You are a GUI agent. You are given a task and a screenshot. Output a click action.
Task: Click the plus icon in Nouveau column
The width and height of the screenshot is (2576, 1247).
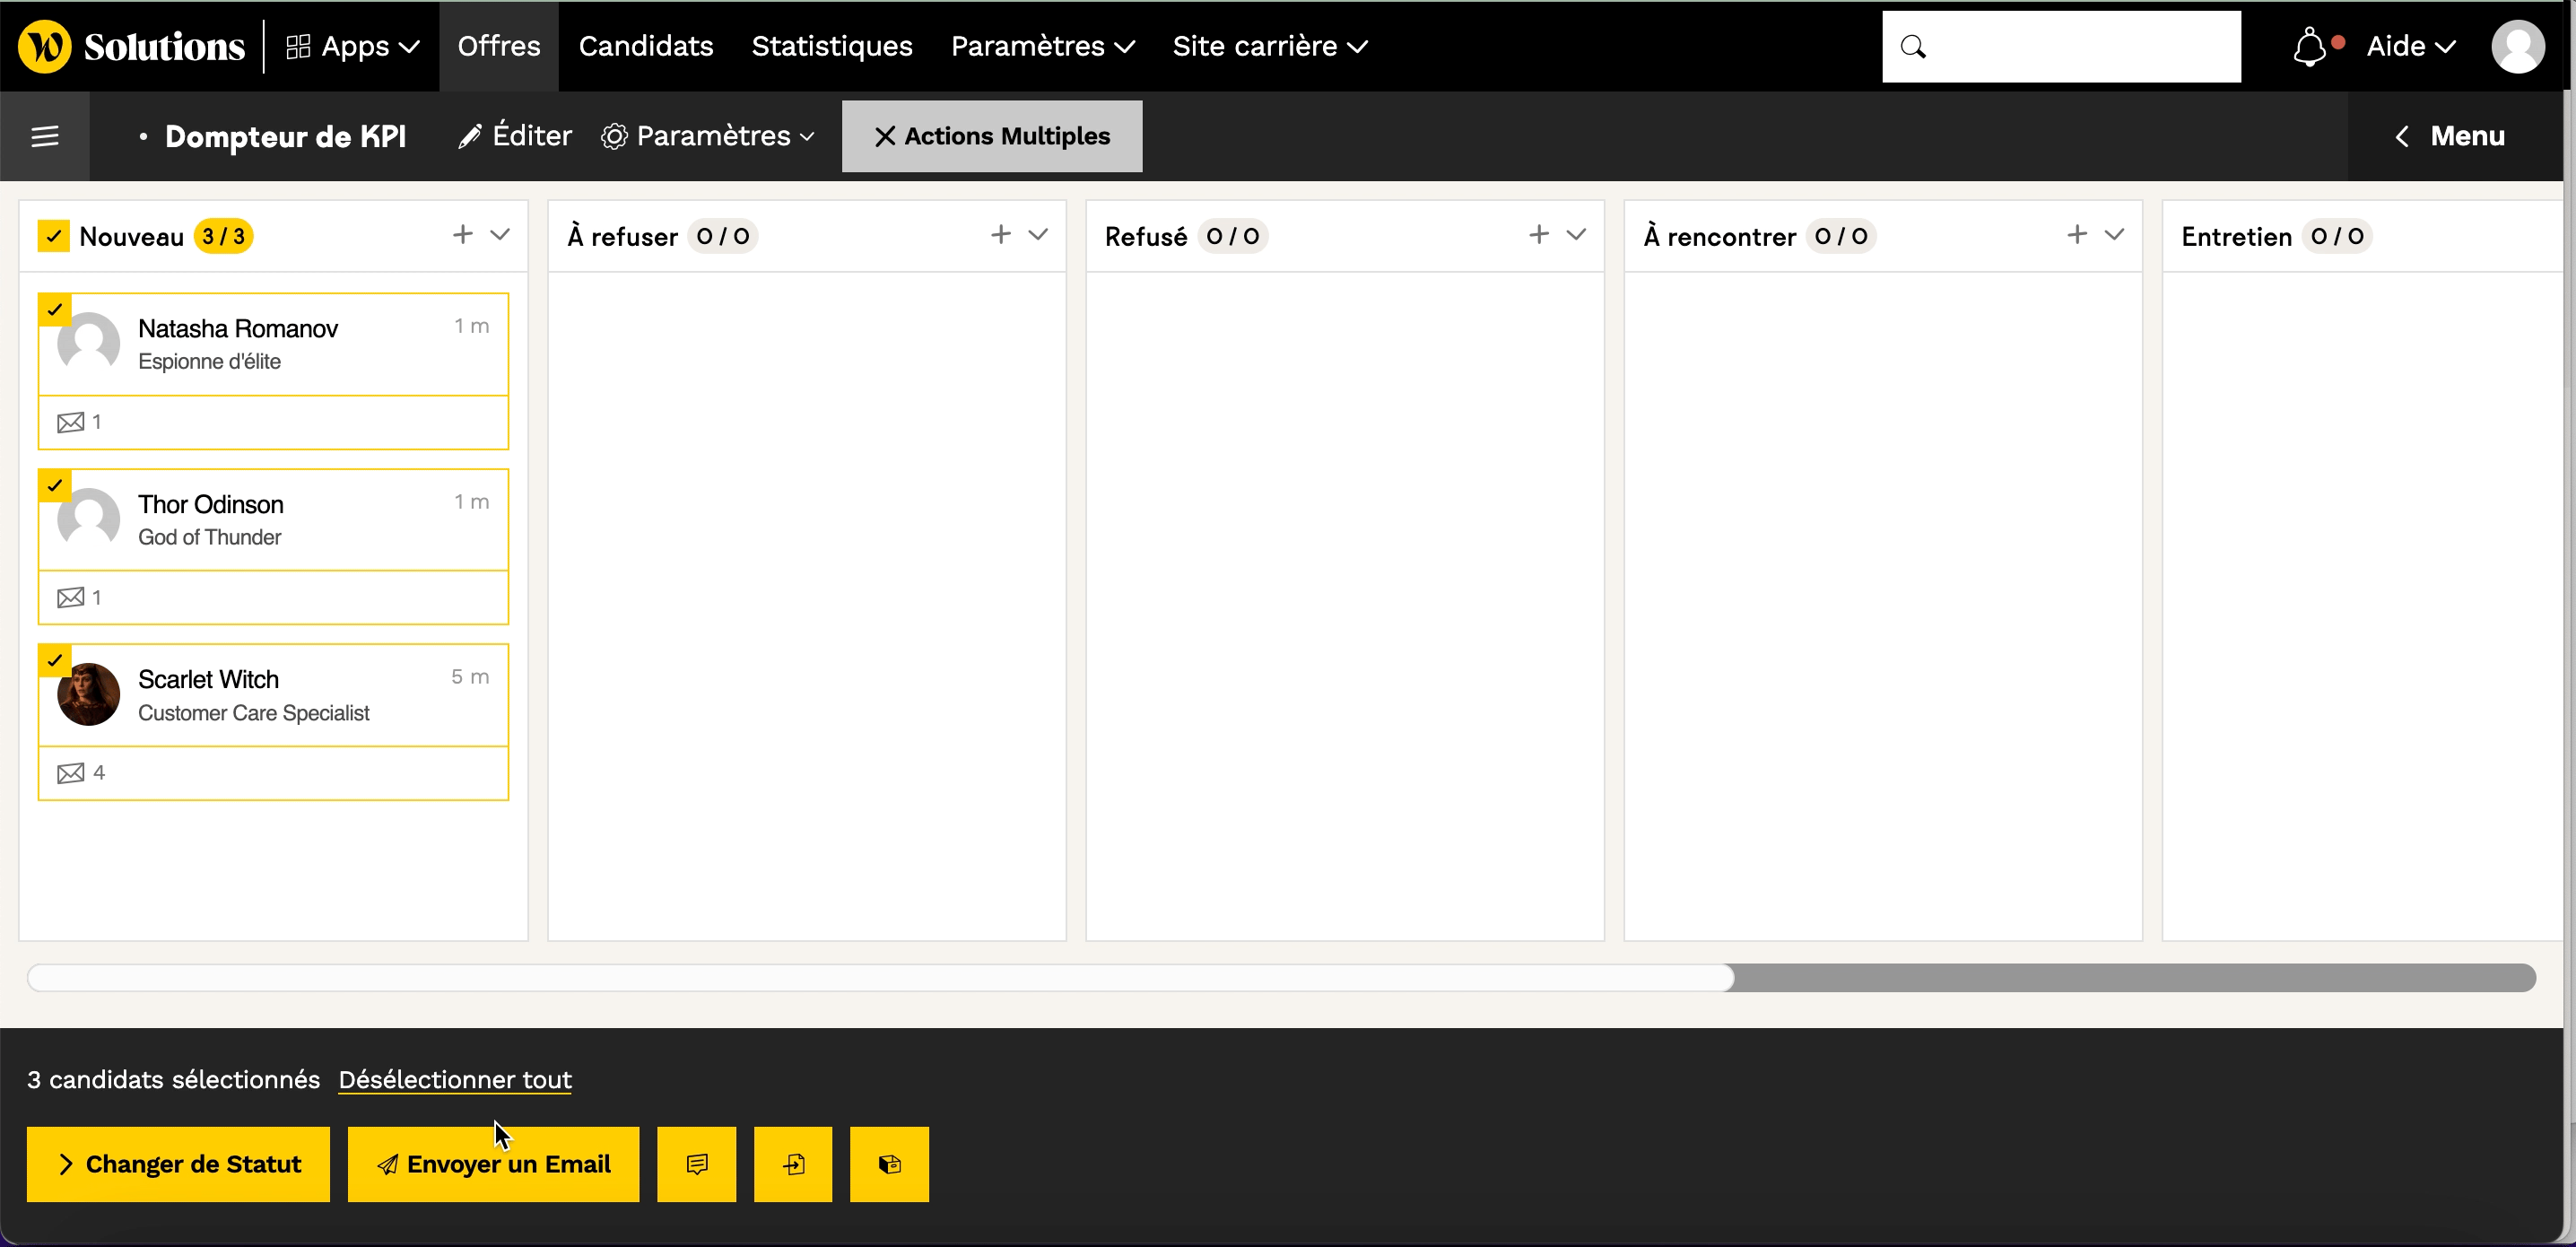pos(462,235)
